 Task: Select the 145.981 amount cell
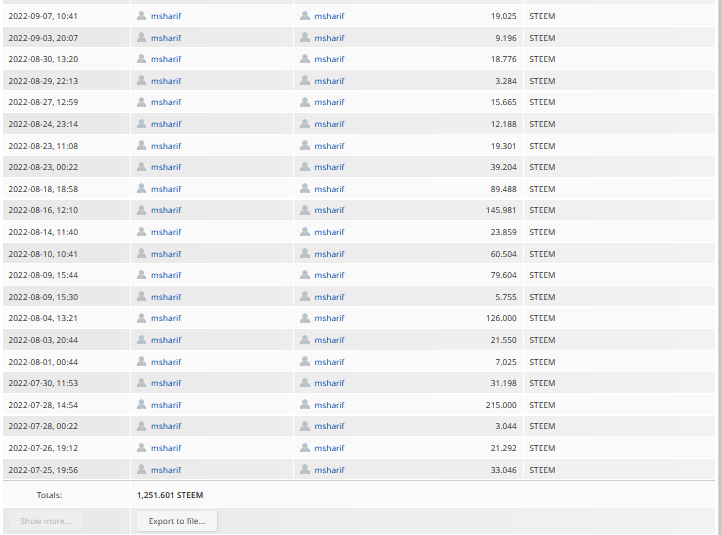click(501, 210)
